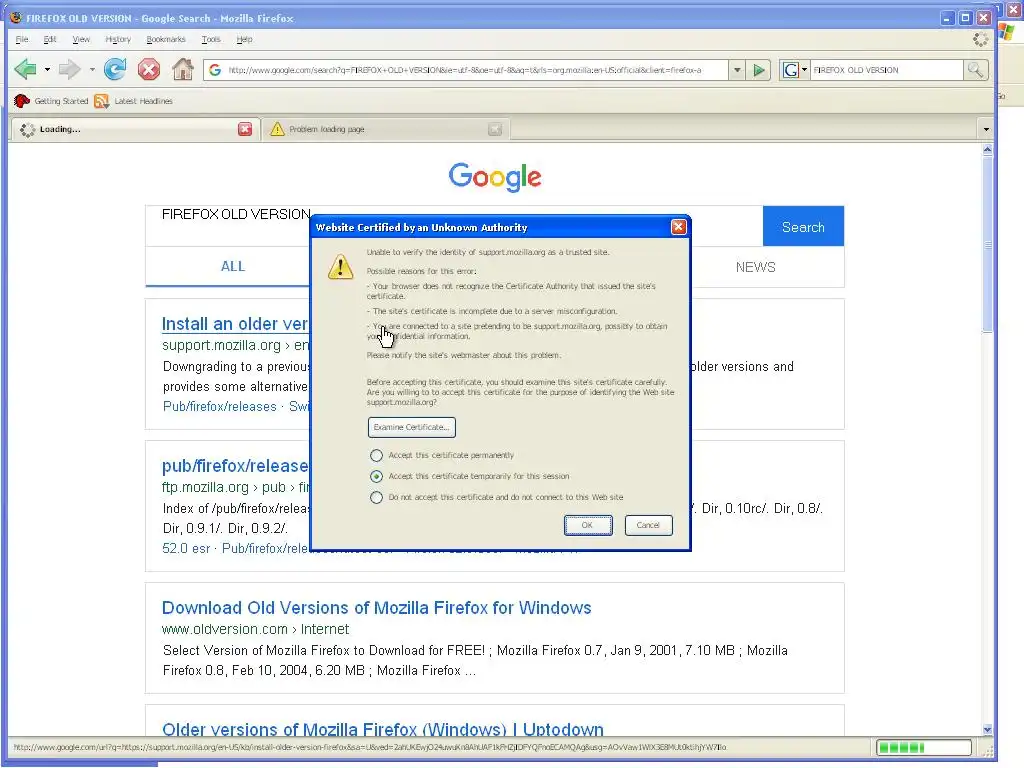1024x768 pixels.
Task: Open Older versions of Mozilla Firefox Uptodown link
Action: click(383, 729)
